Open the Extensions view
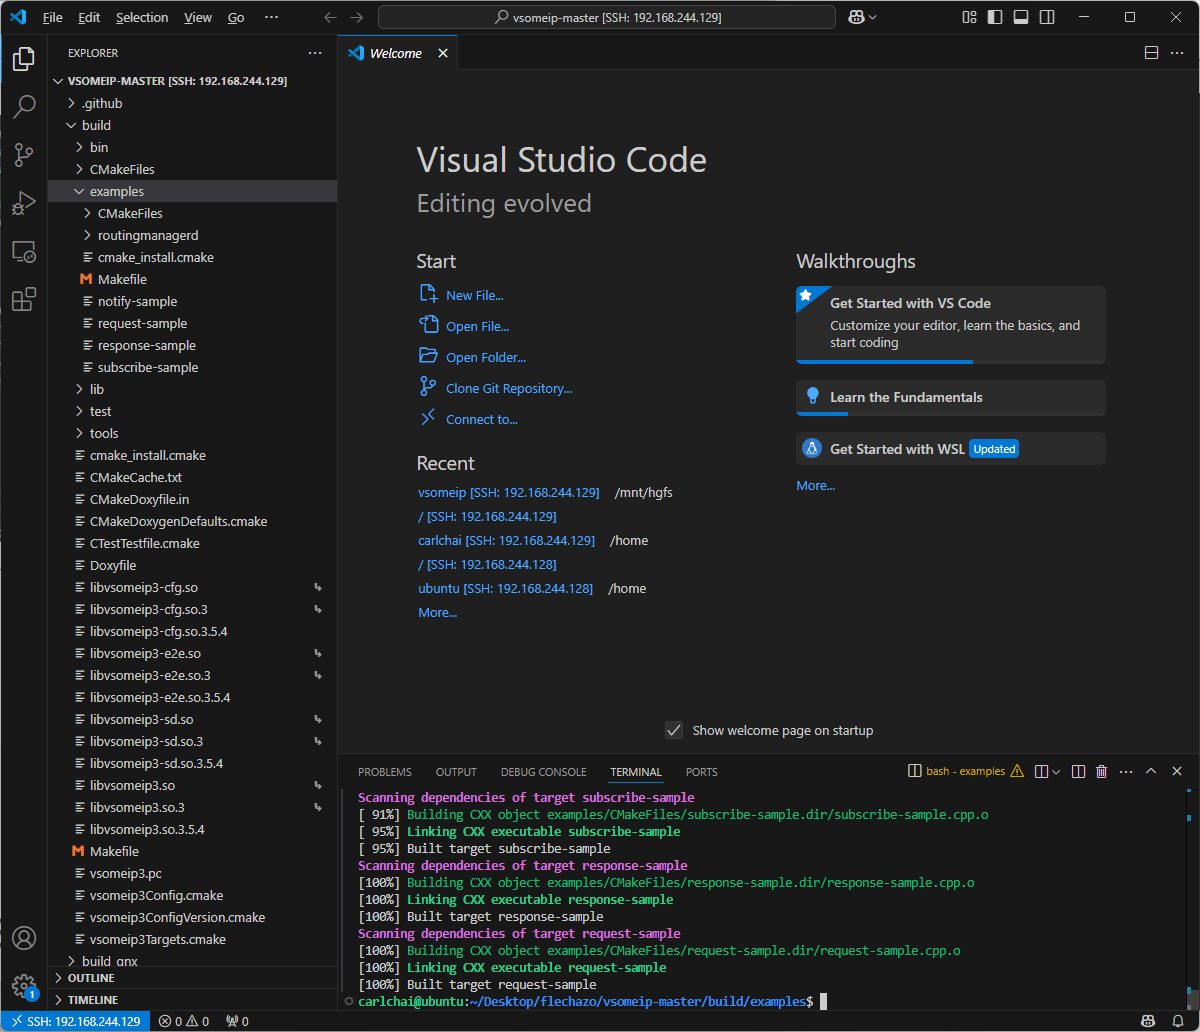Screen dimensions: 1200x1032 (24, 299)
